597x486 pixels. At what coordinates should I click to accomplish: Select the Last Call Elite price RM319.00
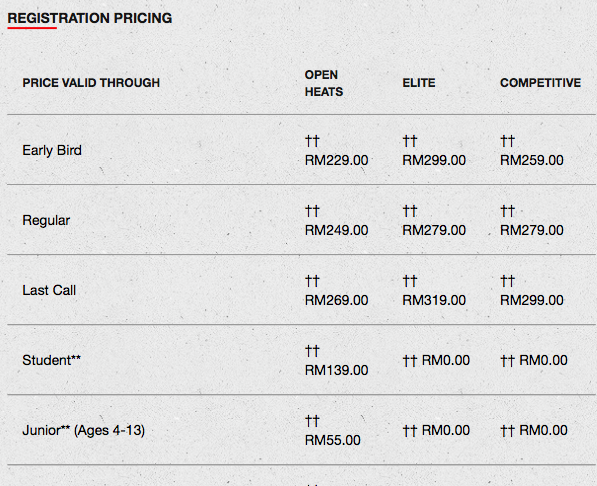coord(434,300)
